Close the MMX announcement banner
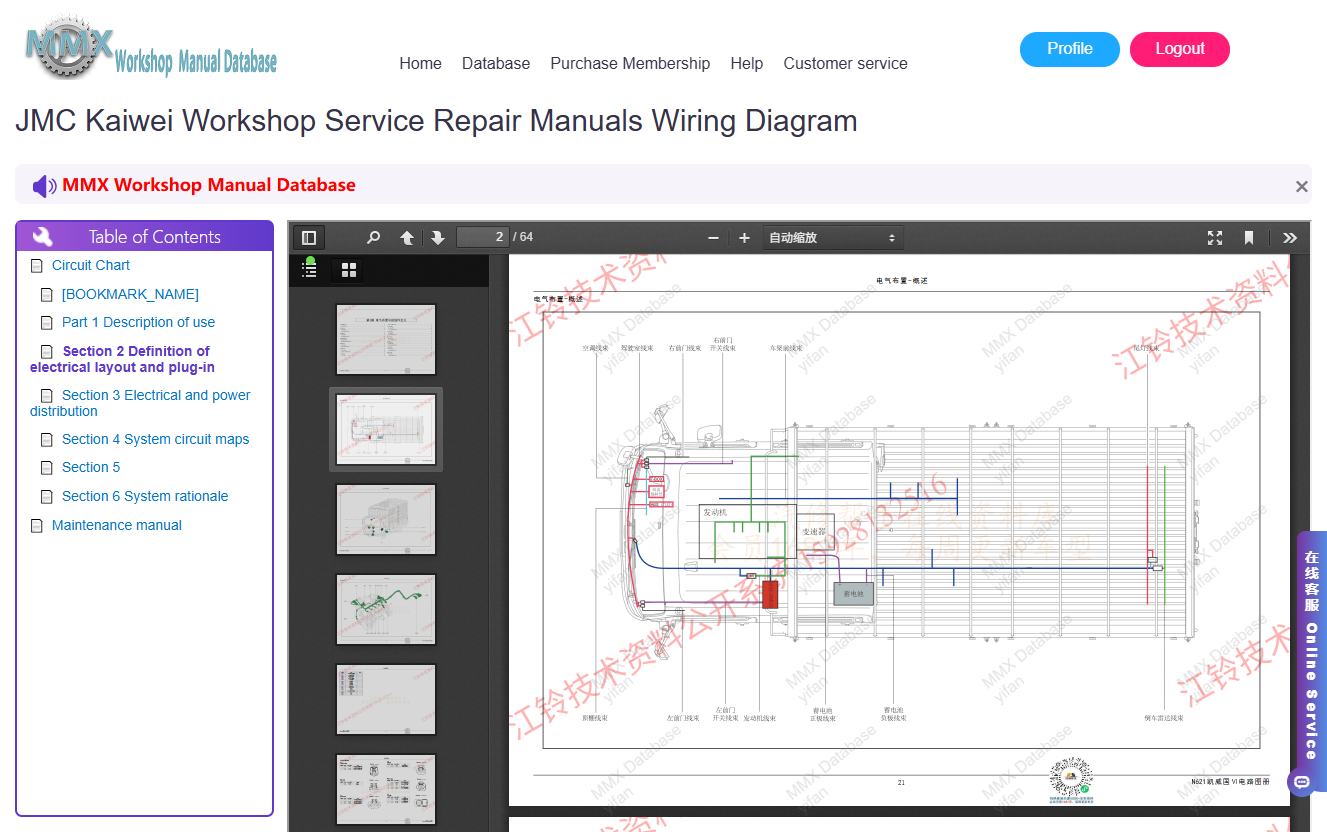This screenshot has width=1327, height=832. click(x=1301, y=186)
